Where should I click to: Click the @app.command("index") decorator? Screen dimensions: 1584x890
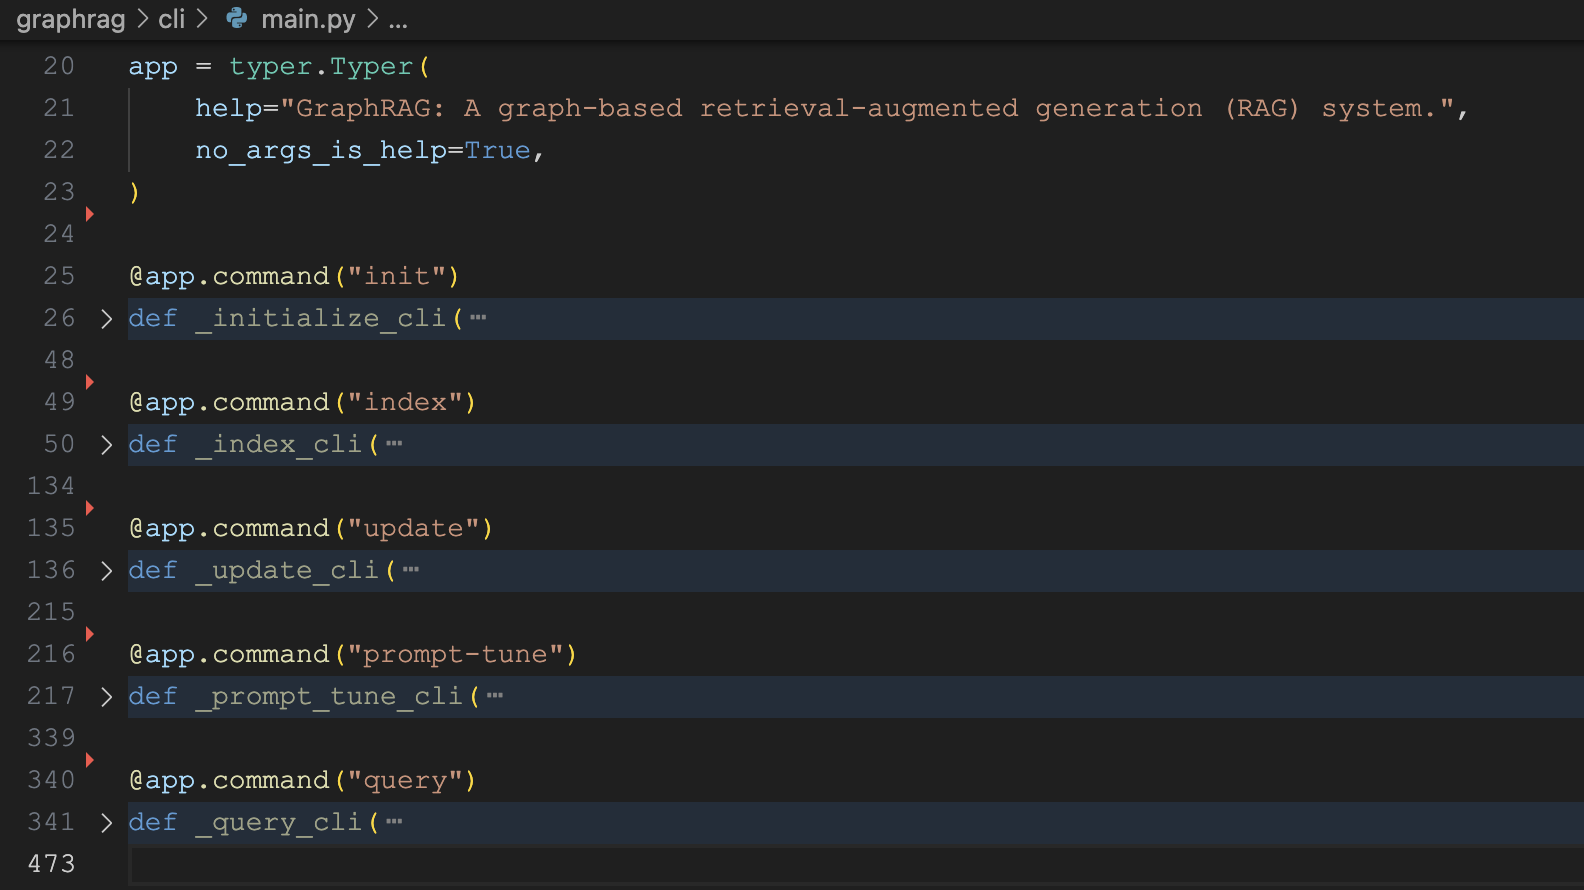302,402
